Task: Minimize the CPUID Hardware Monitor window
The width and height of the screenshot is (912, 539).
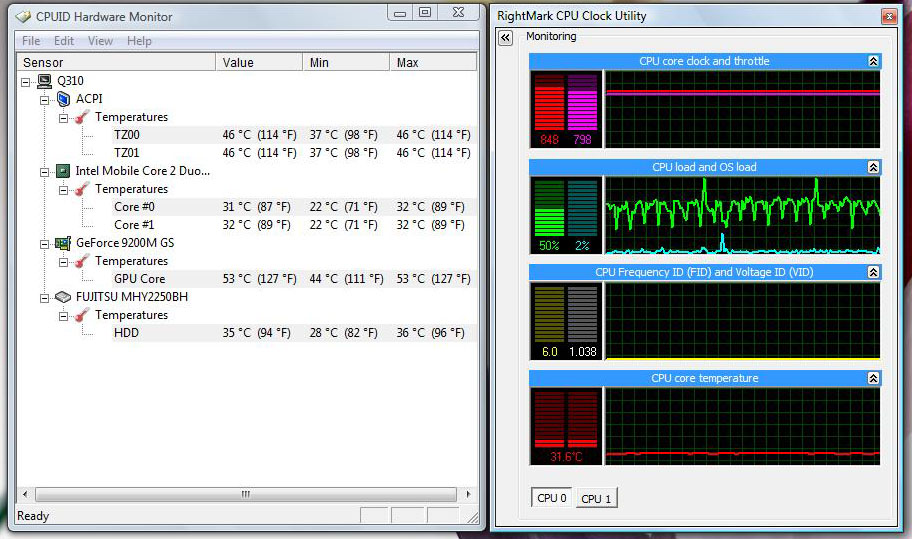Action: (400, 13)
